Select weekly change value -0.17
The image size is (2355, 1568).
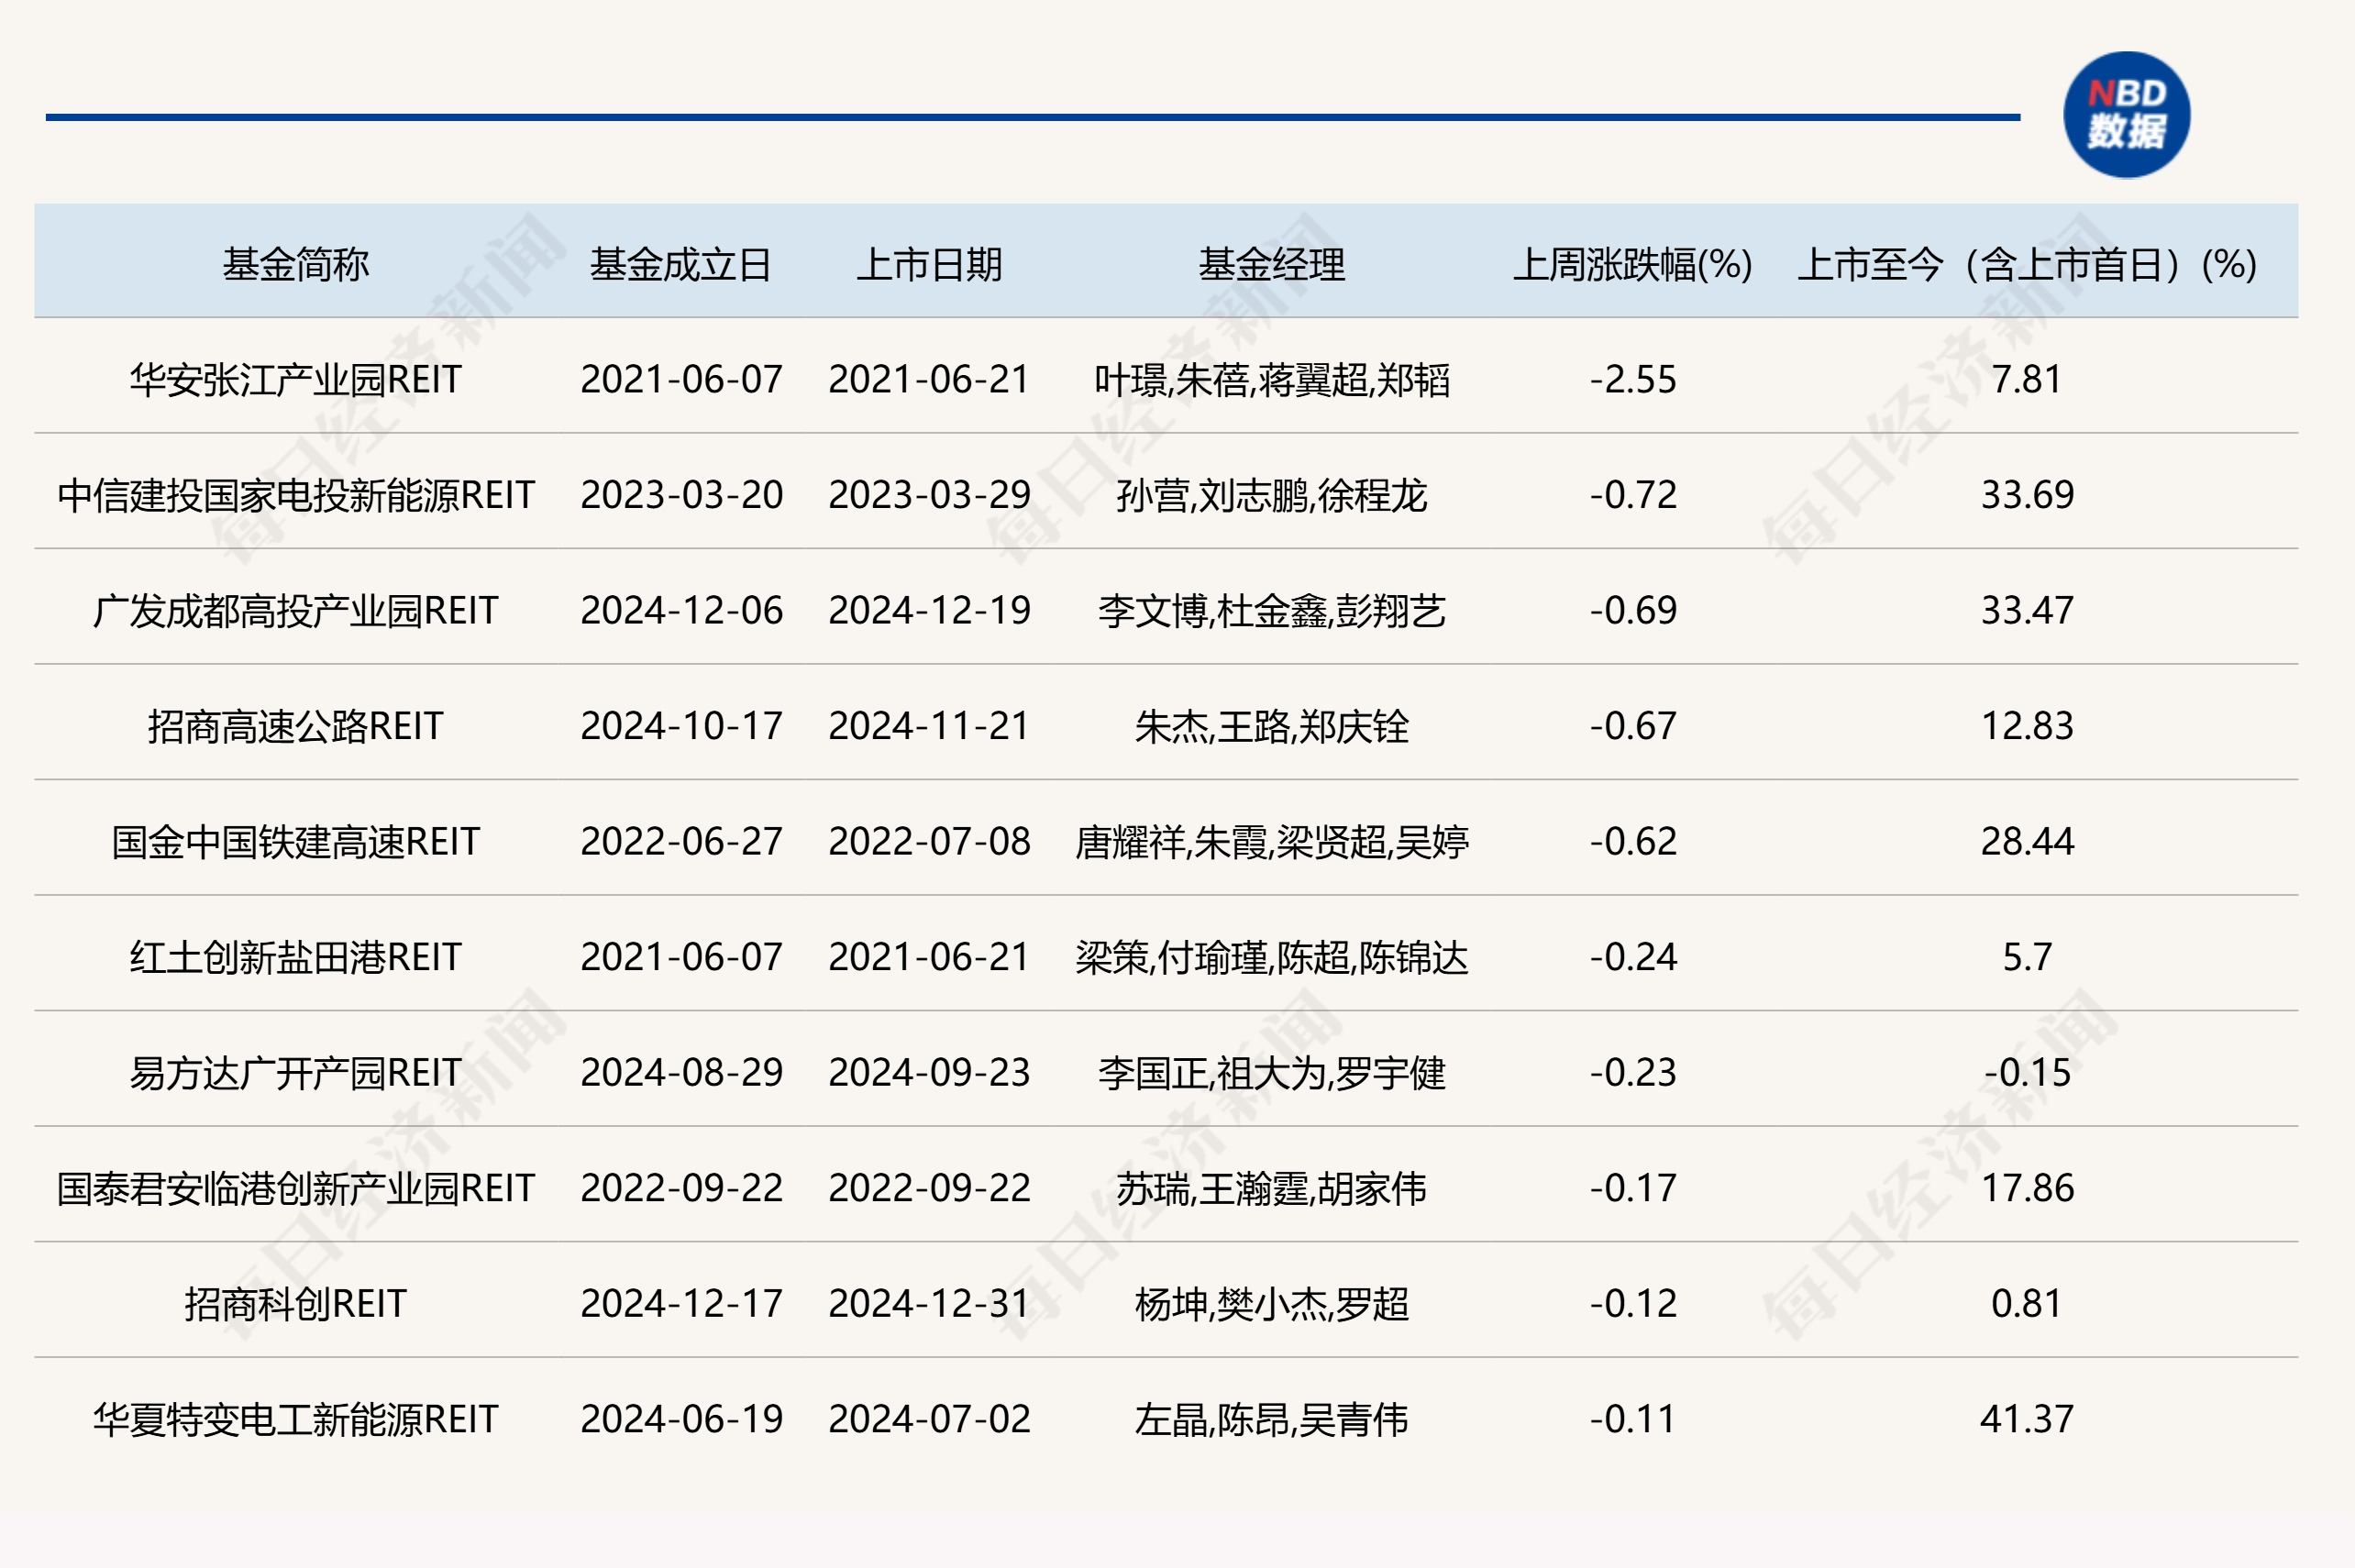(x=1633, y=1188)
